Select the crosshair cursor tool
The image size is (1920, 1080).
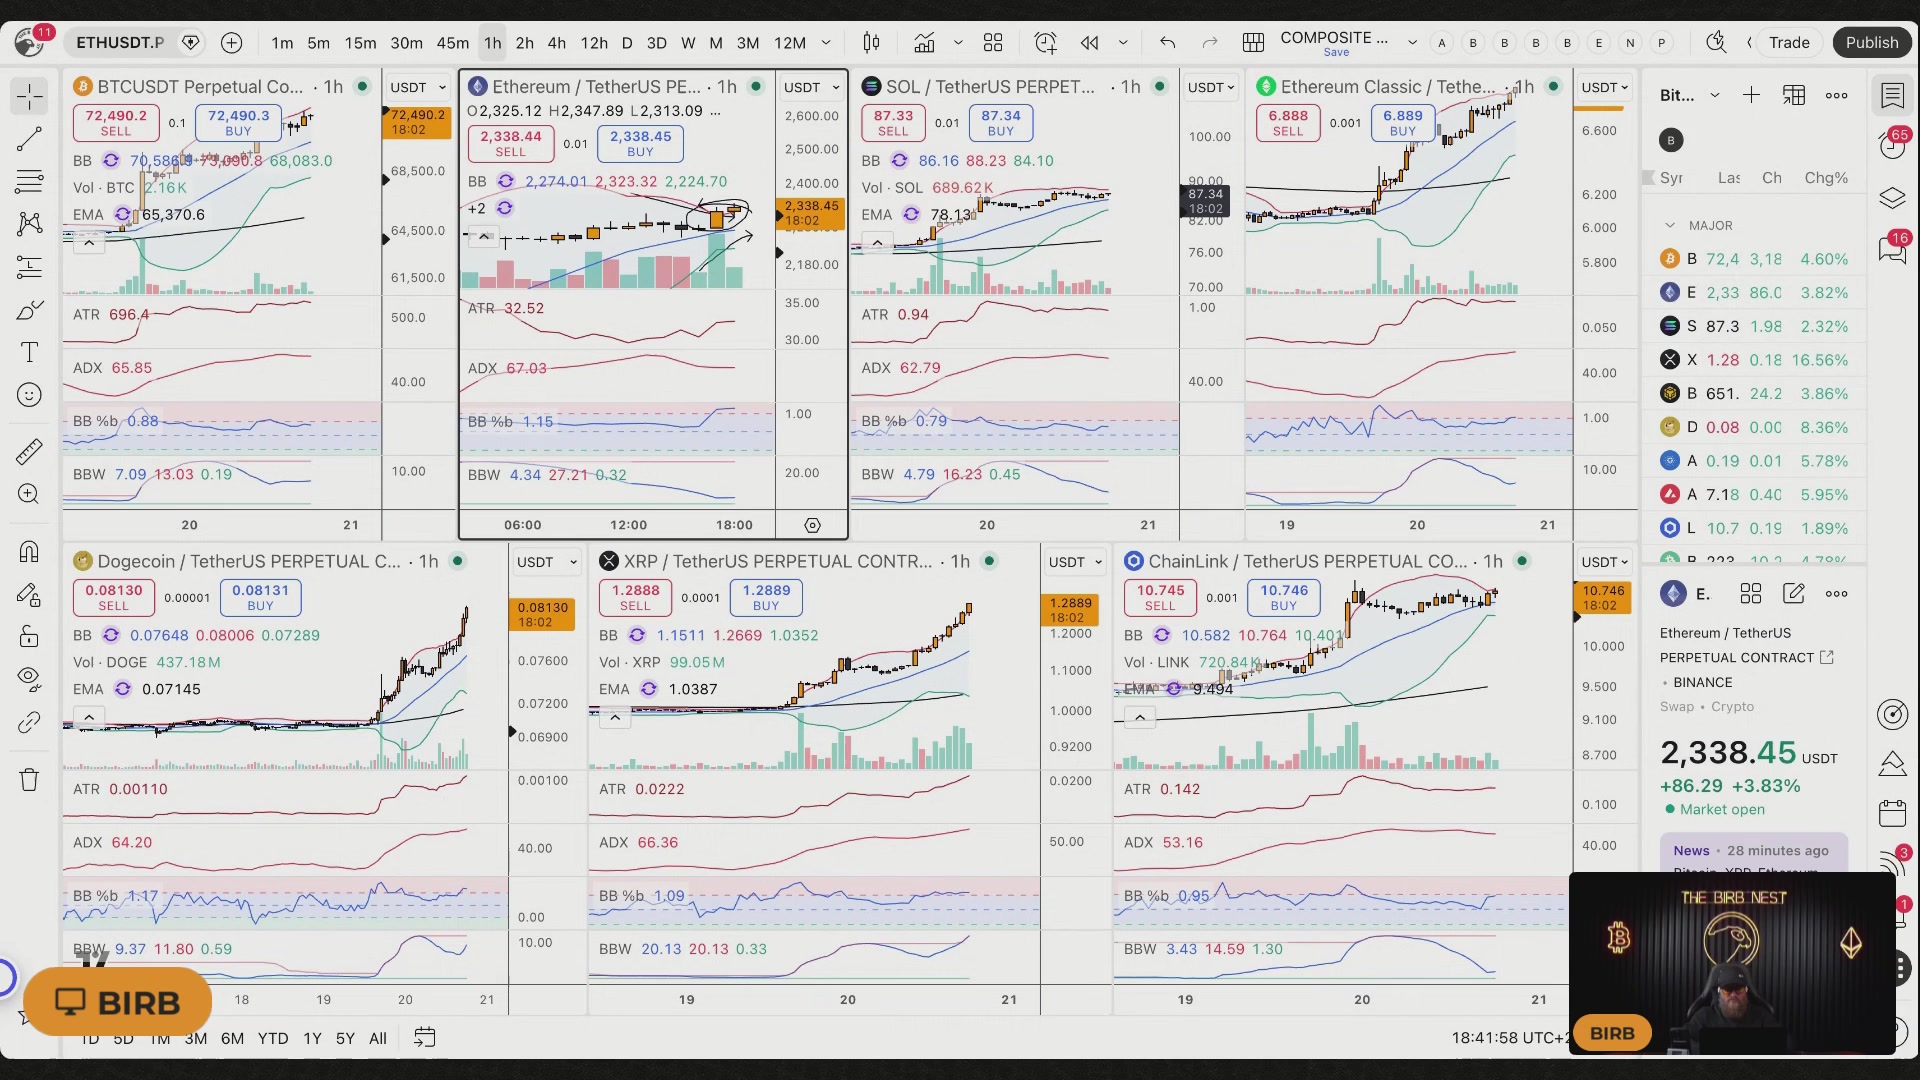[x=29, y=97]
